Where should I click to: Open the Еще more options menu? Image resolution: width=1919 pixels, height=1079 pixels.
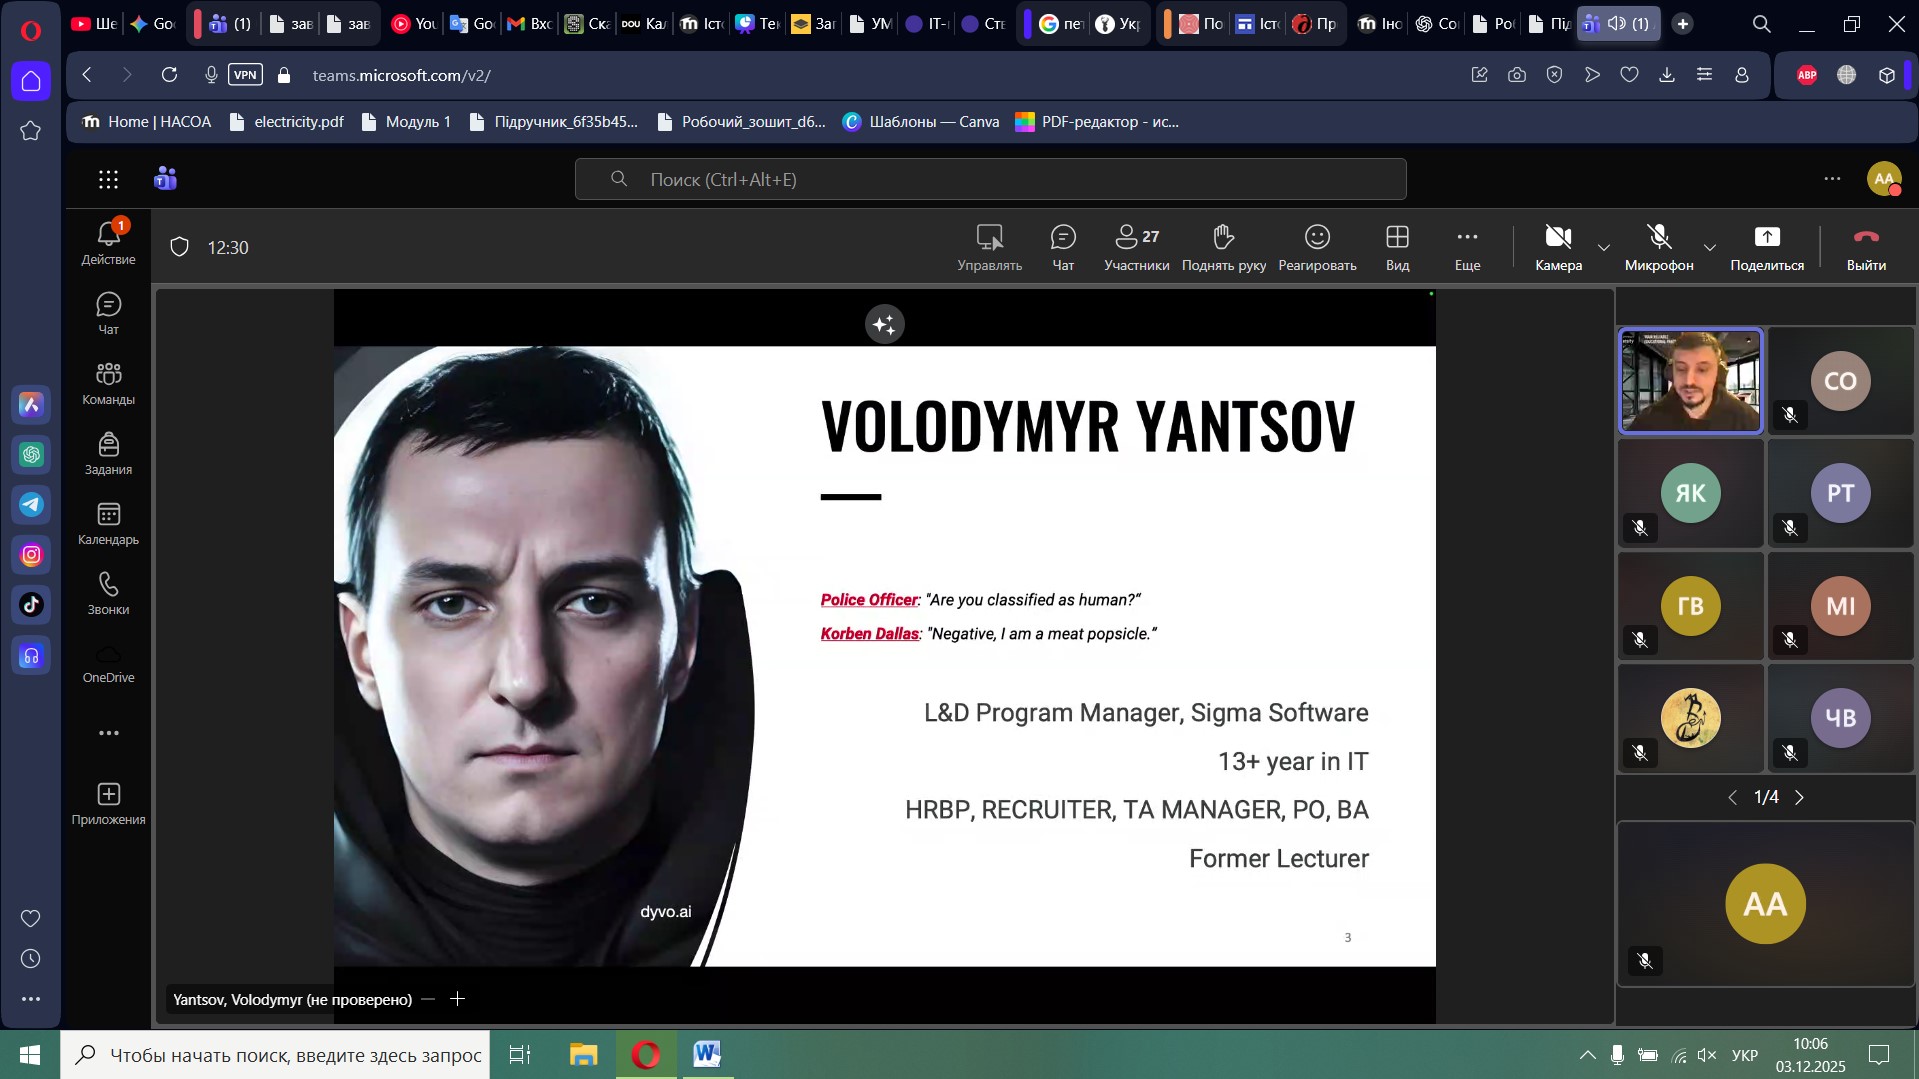1466,247
